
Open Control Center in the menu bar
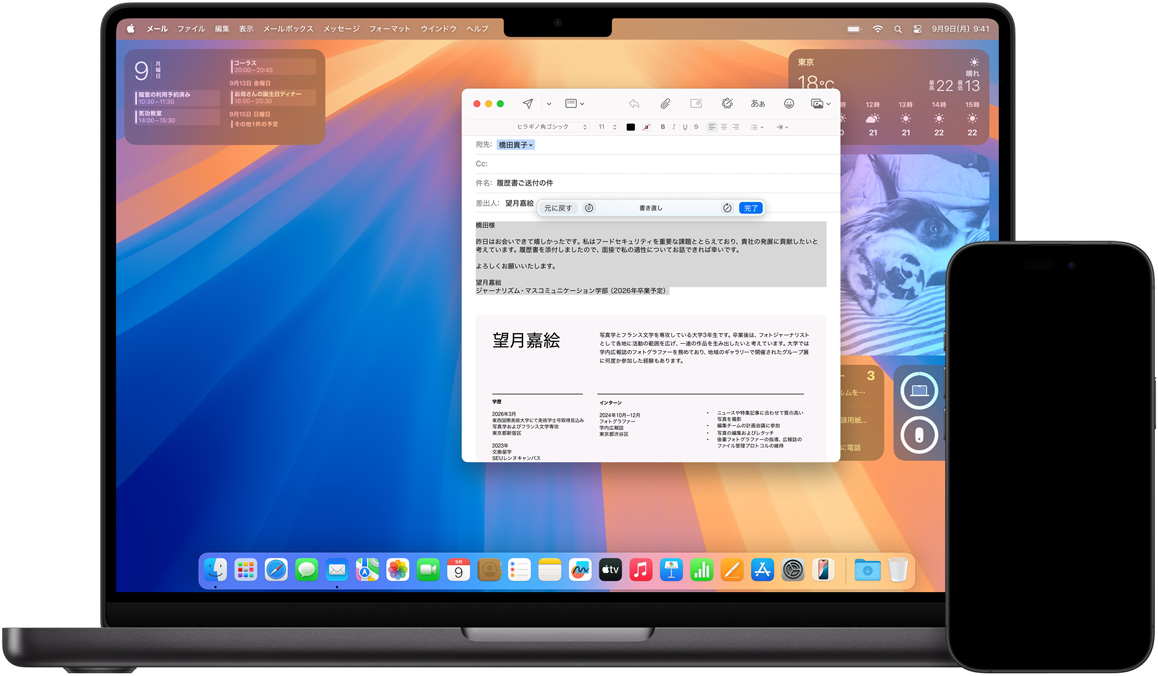pos(917,29)
